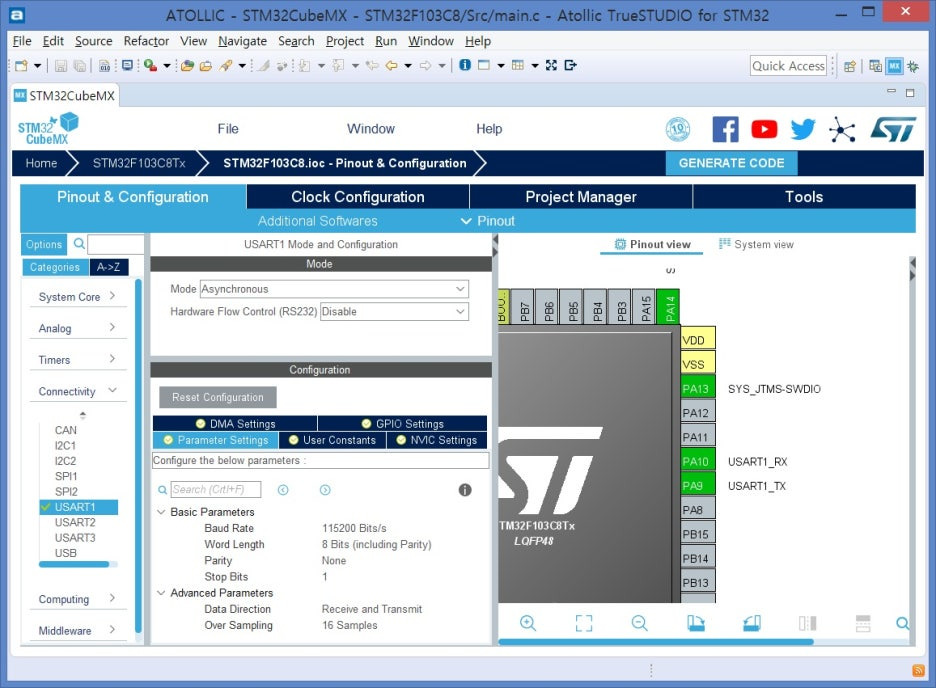Rotate the chip clockwise
The image size is (936, 688).
(x=695, y=624)
